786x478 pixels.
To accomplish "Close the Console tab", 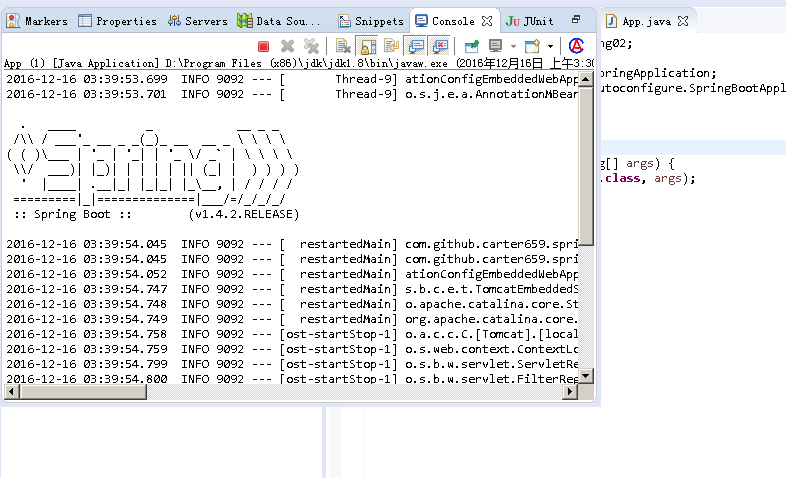I will pos(487,21).
